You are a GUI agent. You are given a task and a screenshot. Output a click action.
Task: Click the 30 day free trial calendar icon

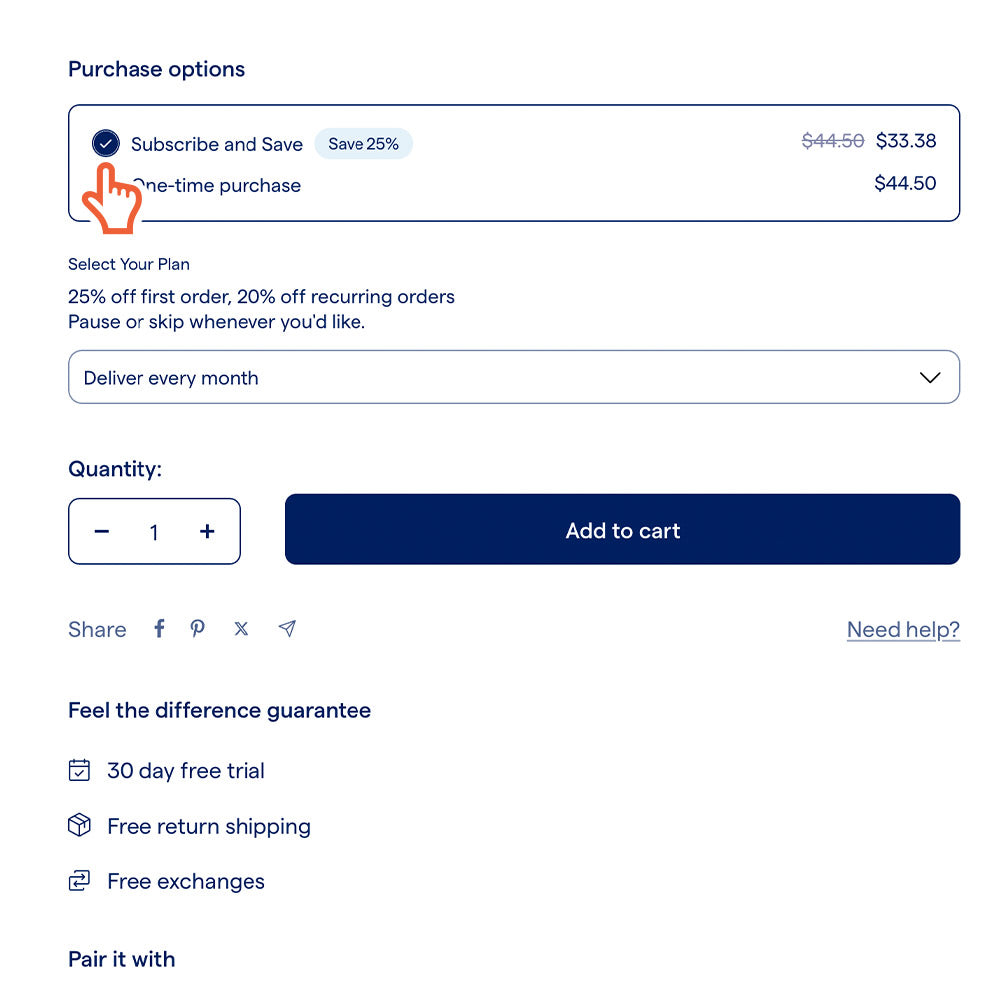click(79, 770)
